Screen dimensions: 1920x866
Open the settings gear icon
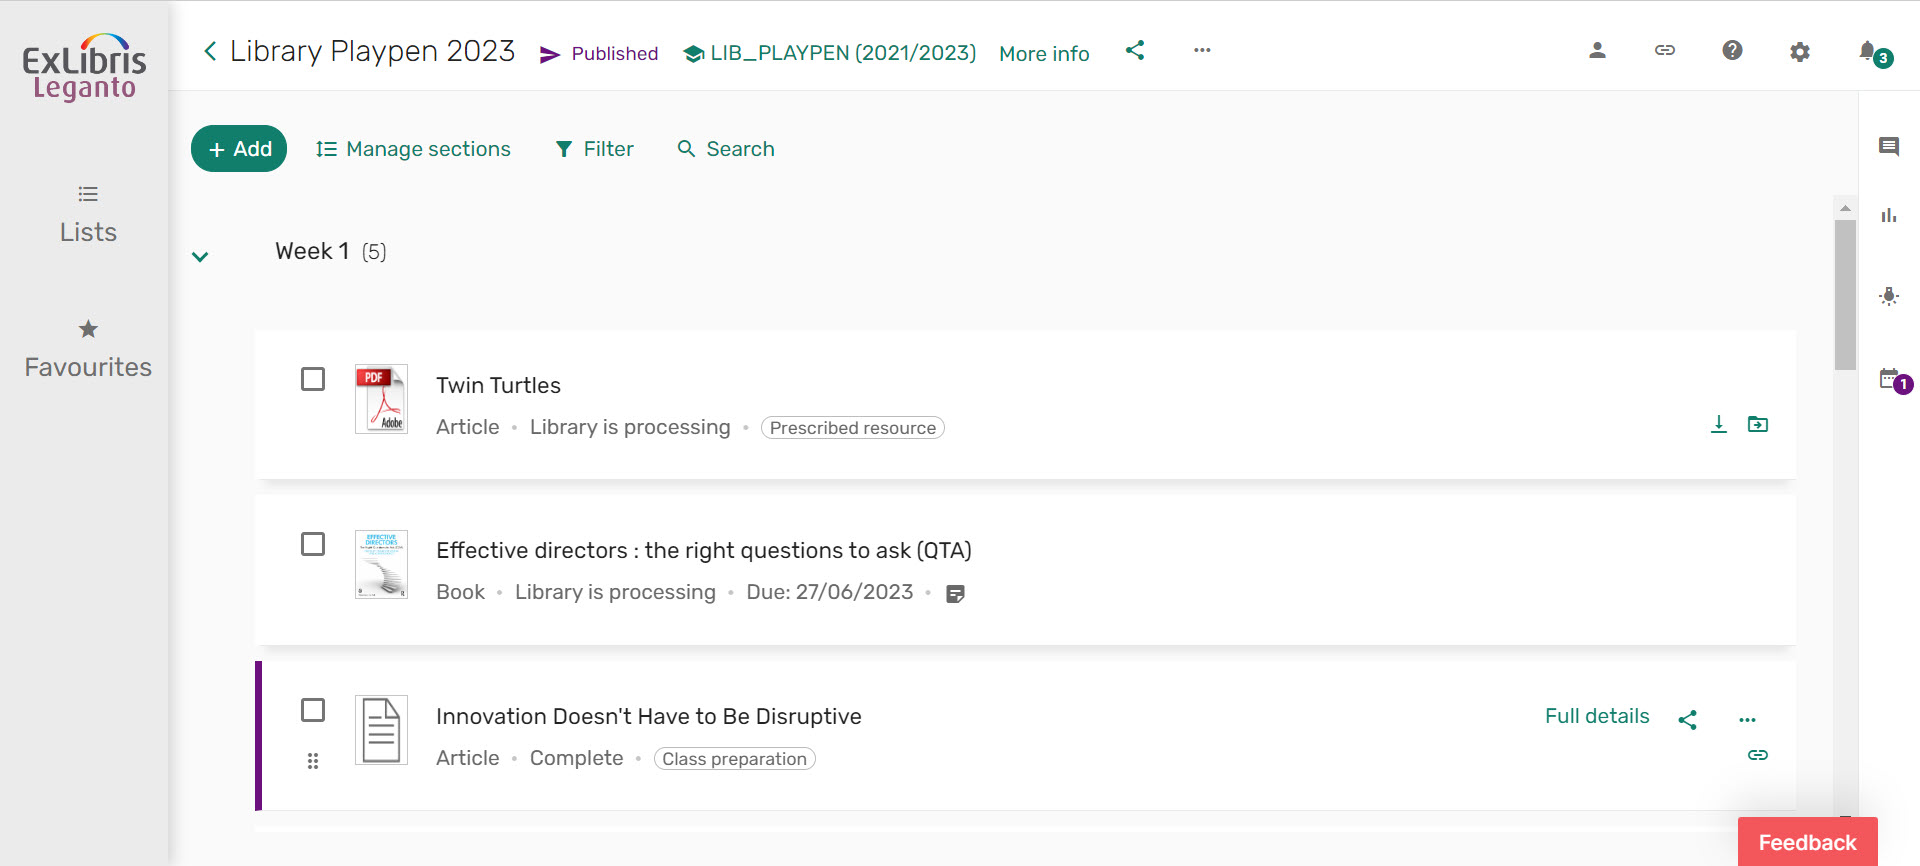(x=1799, y=52)
